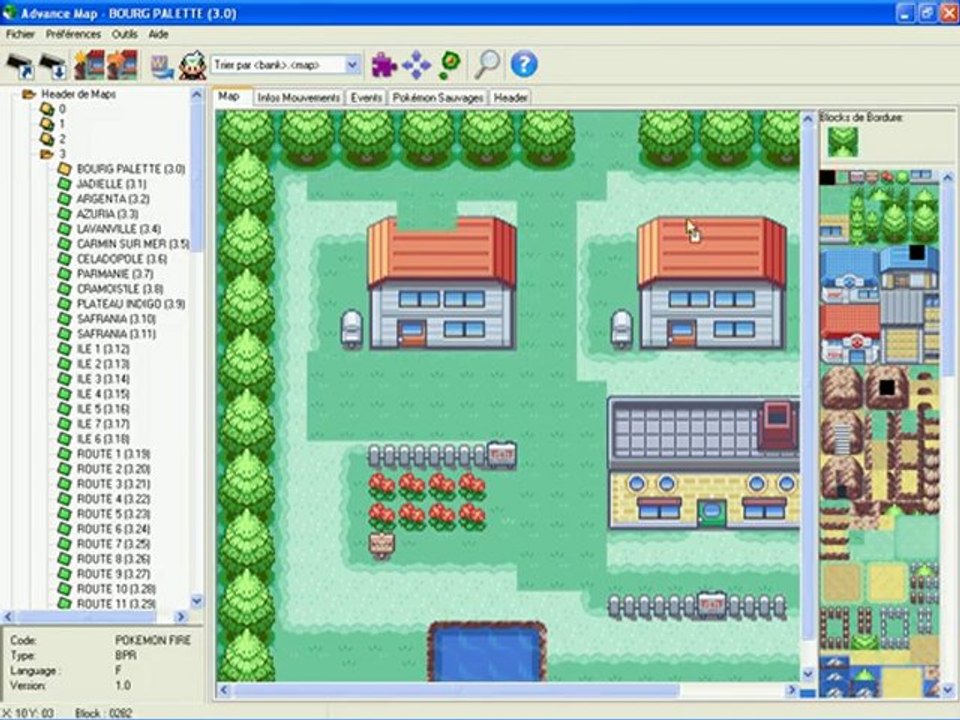This screenshot has height=720, width=960.
Task: Click map view vertical scroll-down arrow
Action: click(x=808, y=673)
